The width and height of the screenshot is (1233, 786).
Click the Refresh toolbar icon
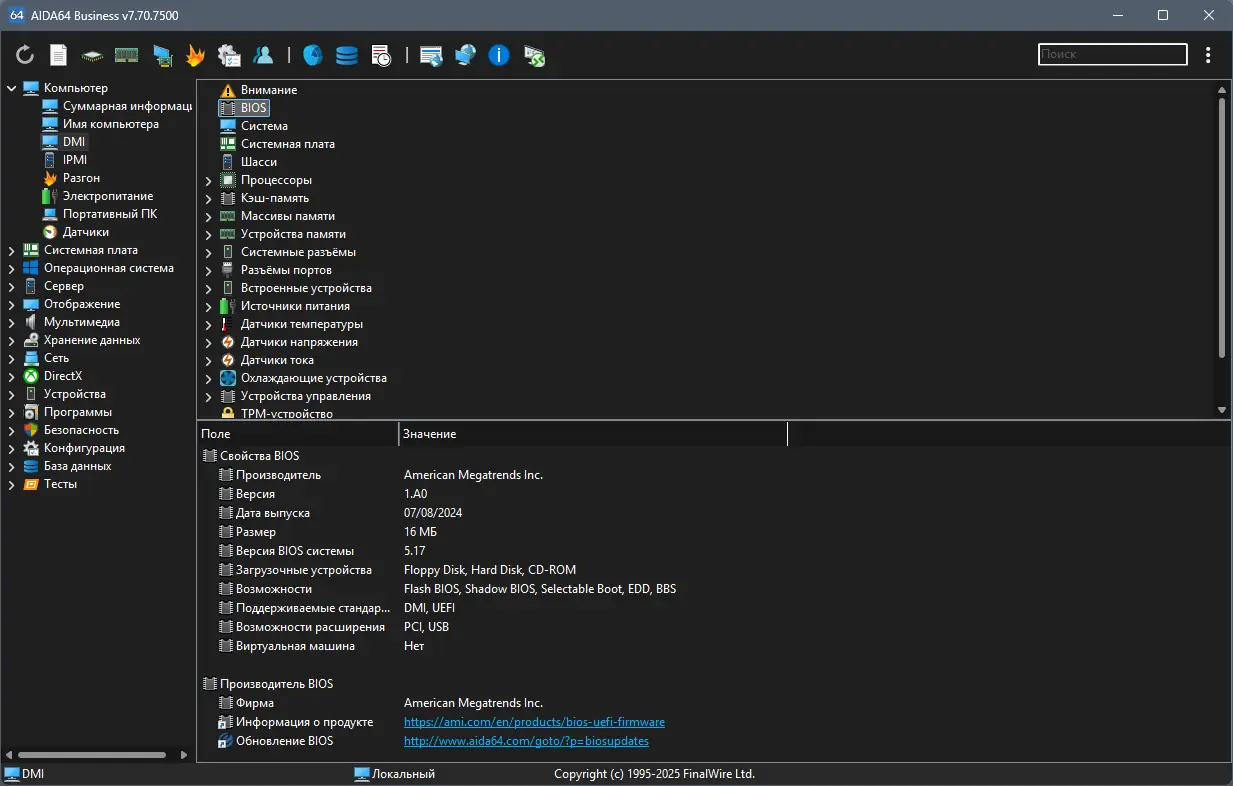click(25, 55)
